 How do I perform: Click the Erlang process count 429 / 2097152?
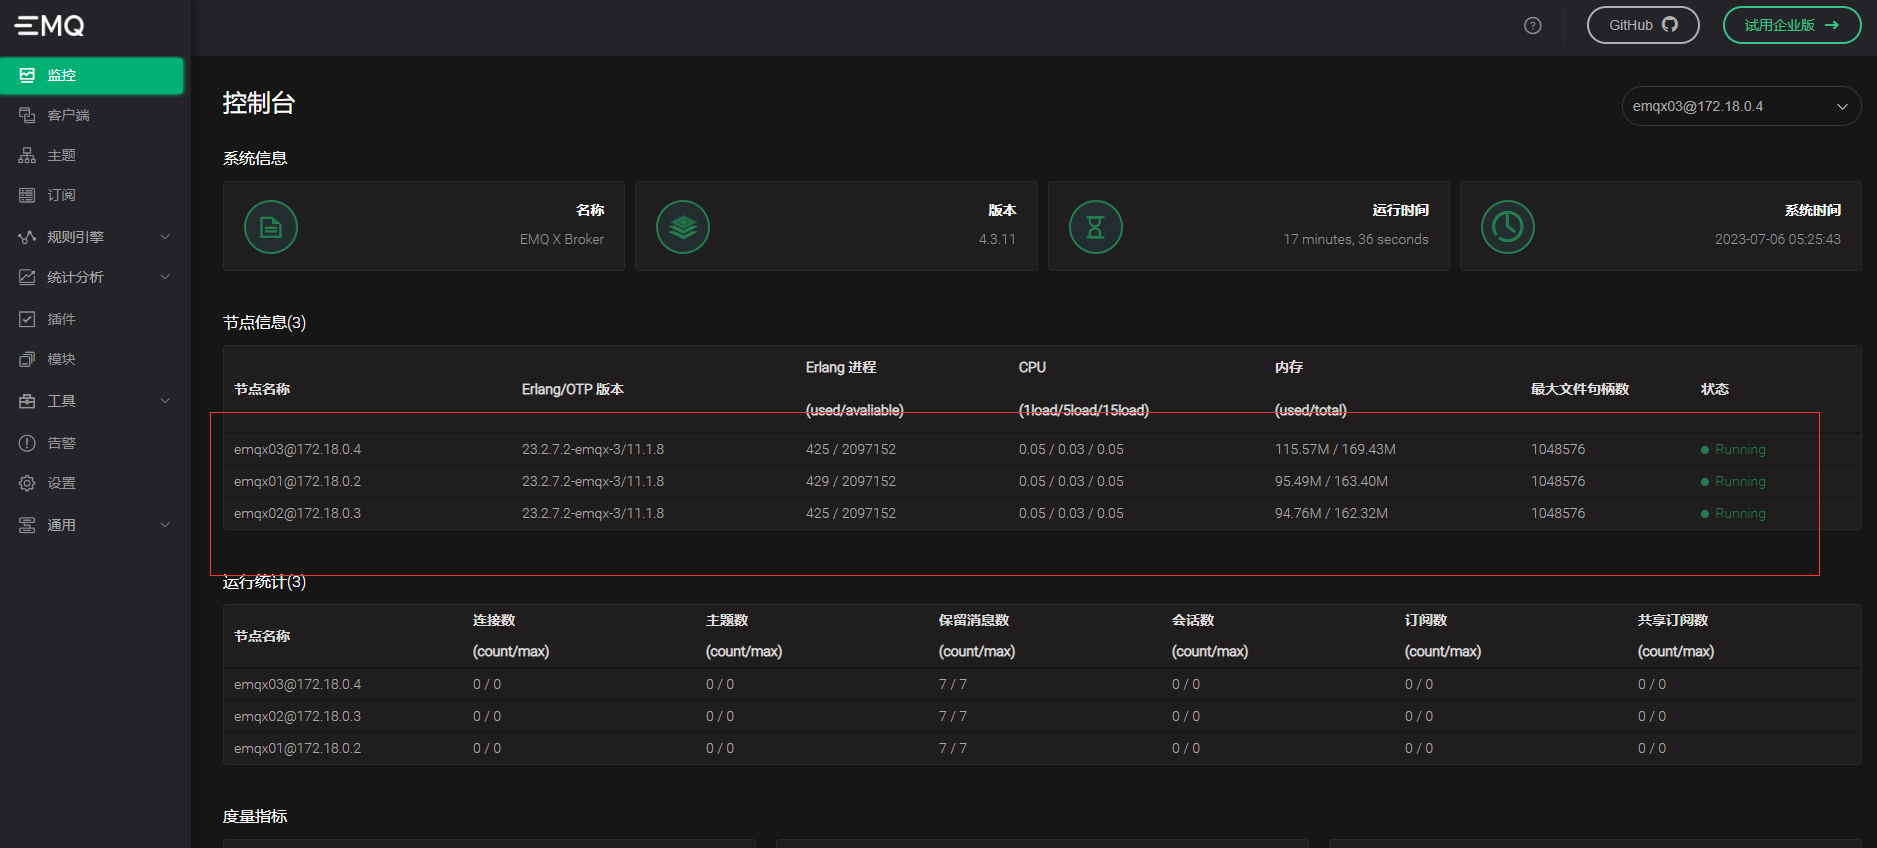pos(851,481)
